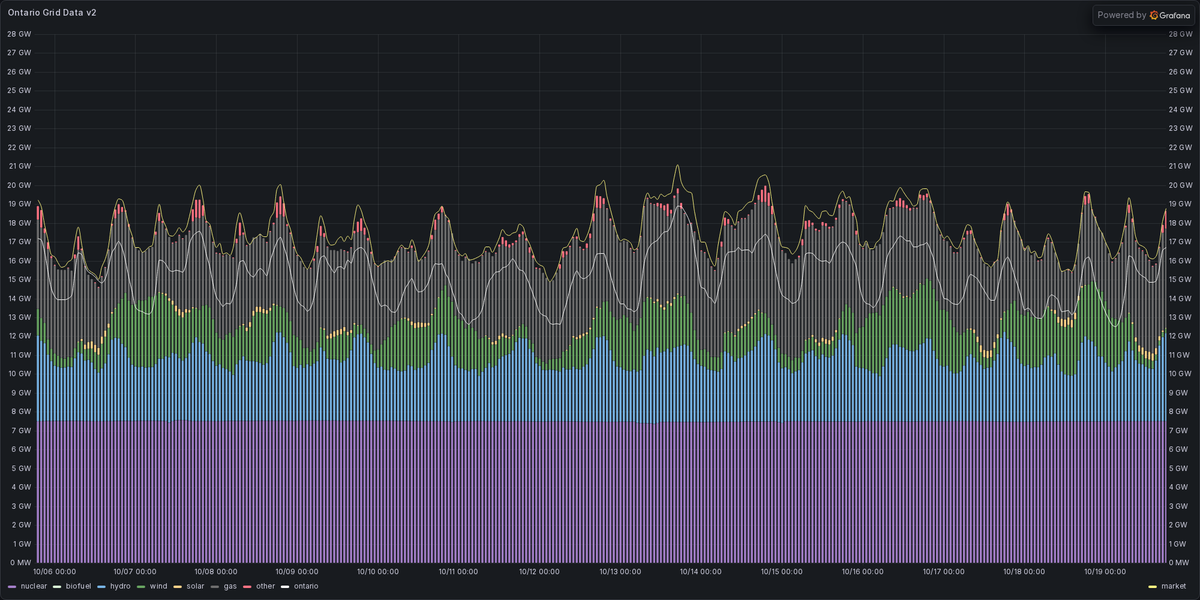Image resolution: width=1200 pixels, height=600 pixels.
Task: Open the blue hydro legend color swatch
Action: (101, 586)
